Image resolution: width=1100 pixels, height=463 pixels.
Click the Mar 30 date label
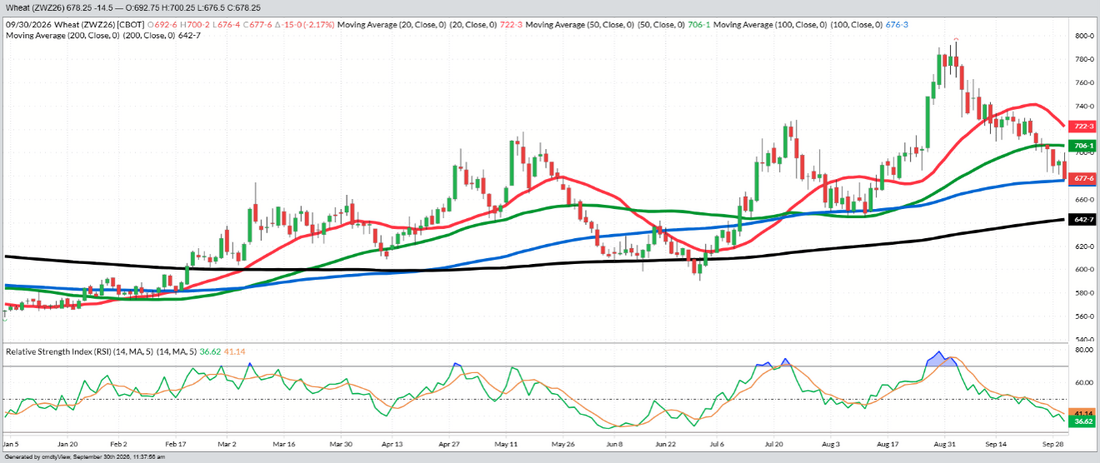340,444
